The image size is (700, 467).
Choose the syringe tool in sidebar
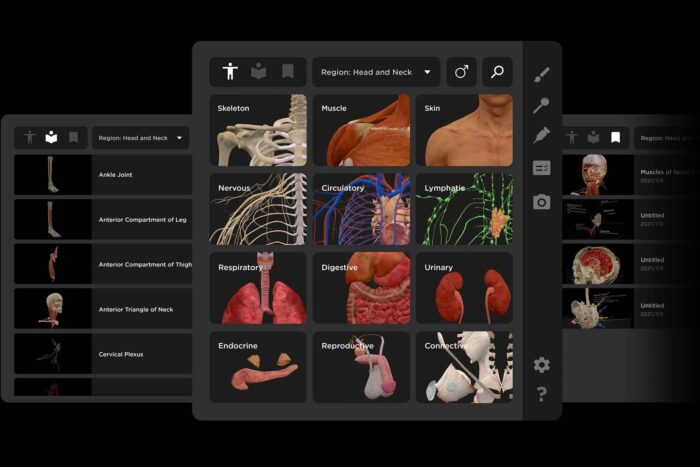(x=541, y=135)
